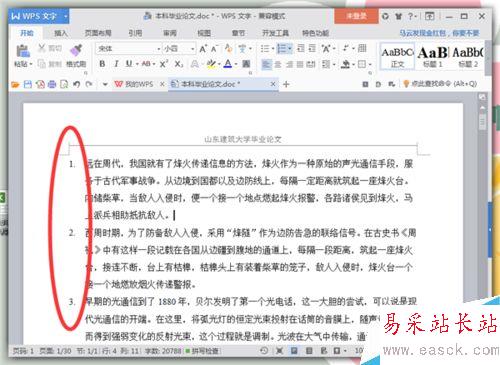Image resolution: width=500 pixels, height=365 pixels.
Task: Open WPS application menu dropdown arrow
Action: tap(66, 16)
